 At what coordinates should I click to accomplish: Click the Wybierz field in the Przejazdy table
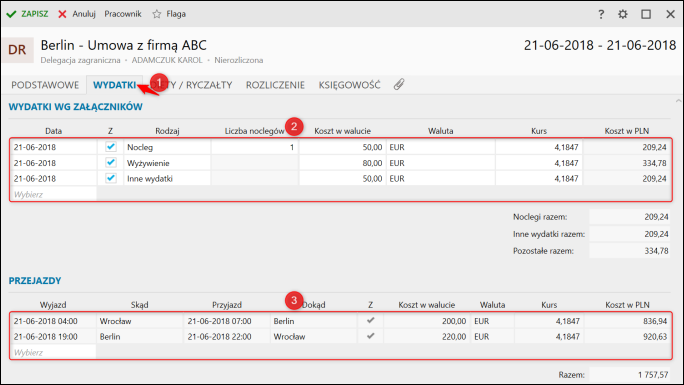(x=53, y=352)
